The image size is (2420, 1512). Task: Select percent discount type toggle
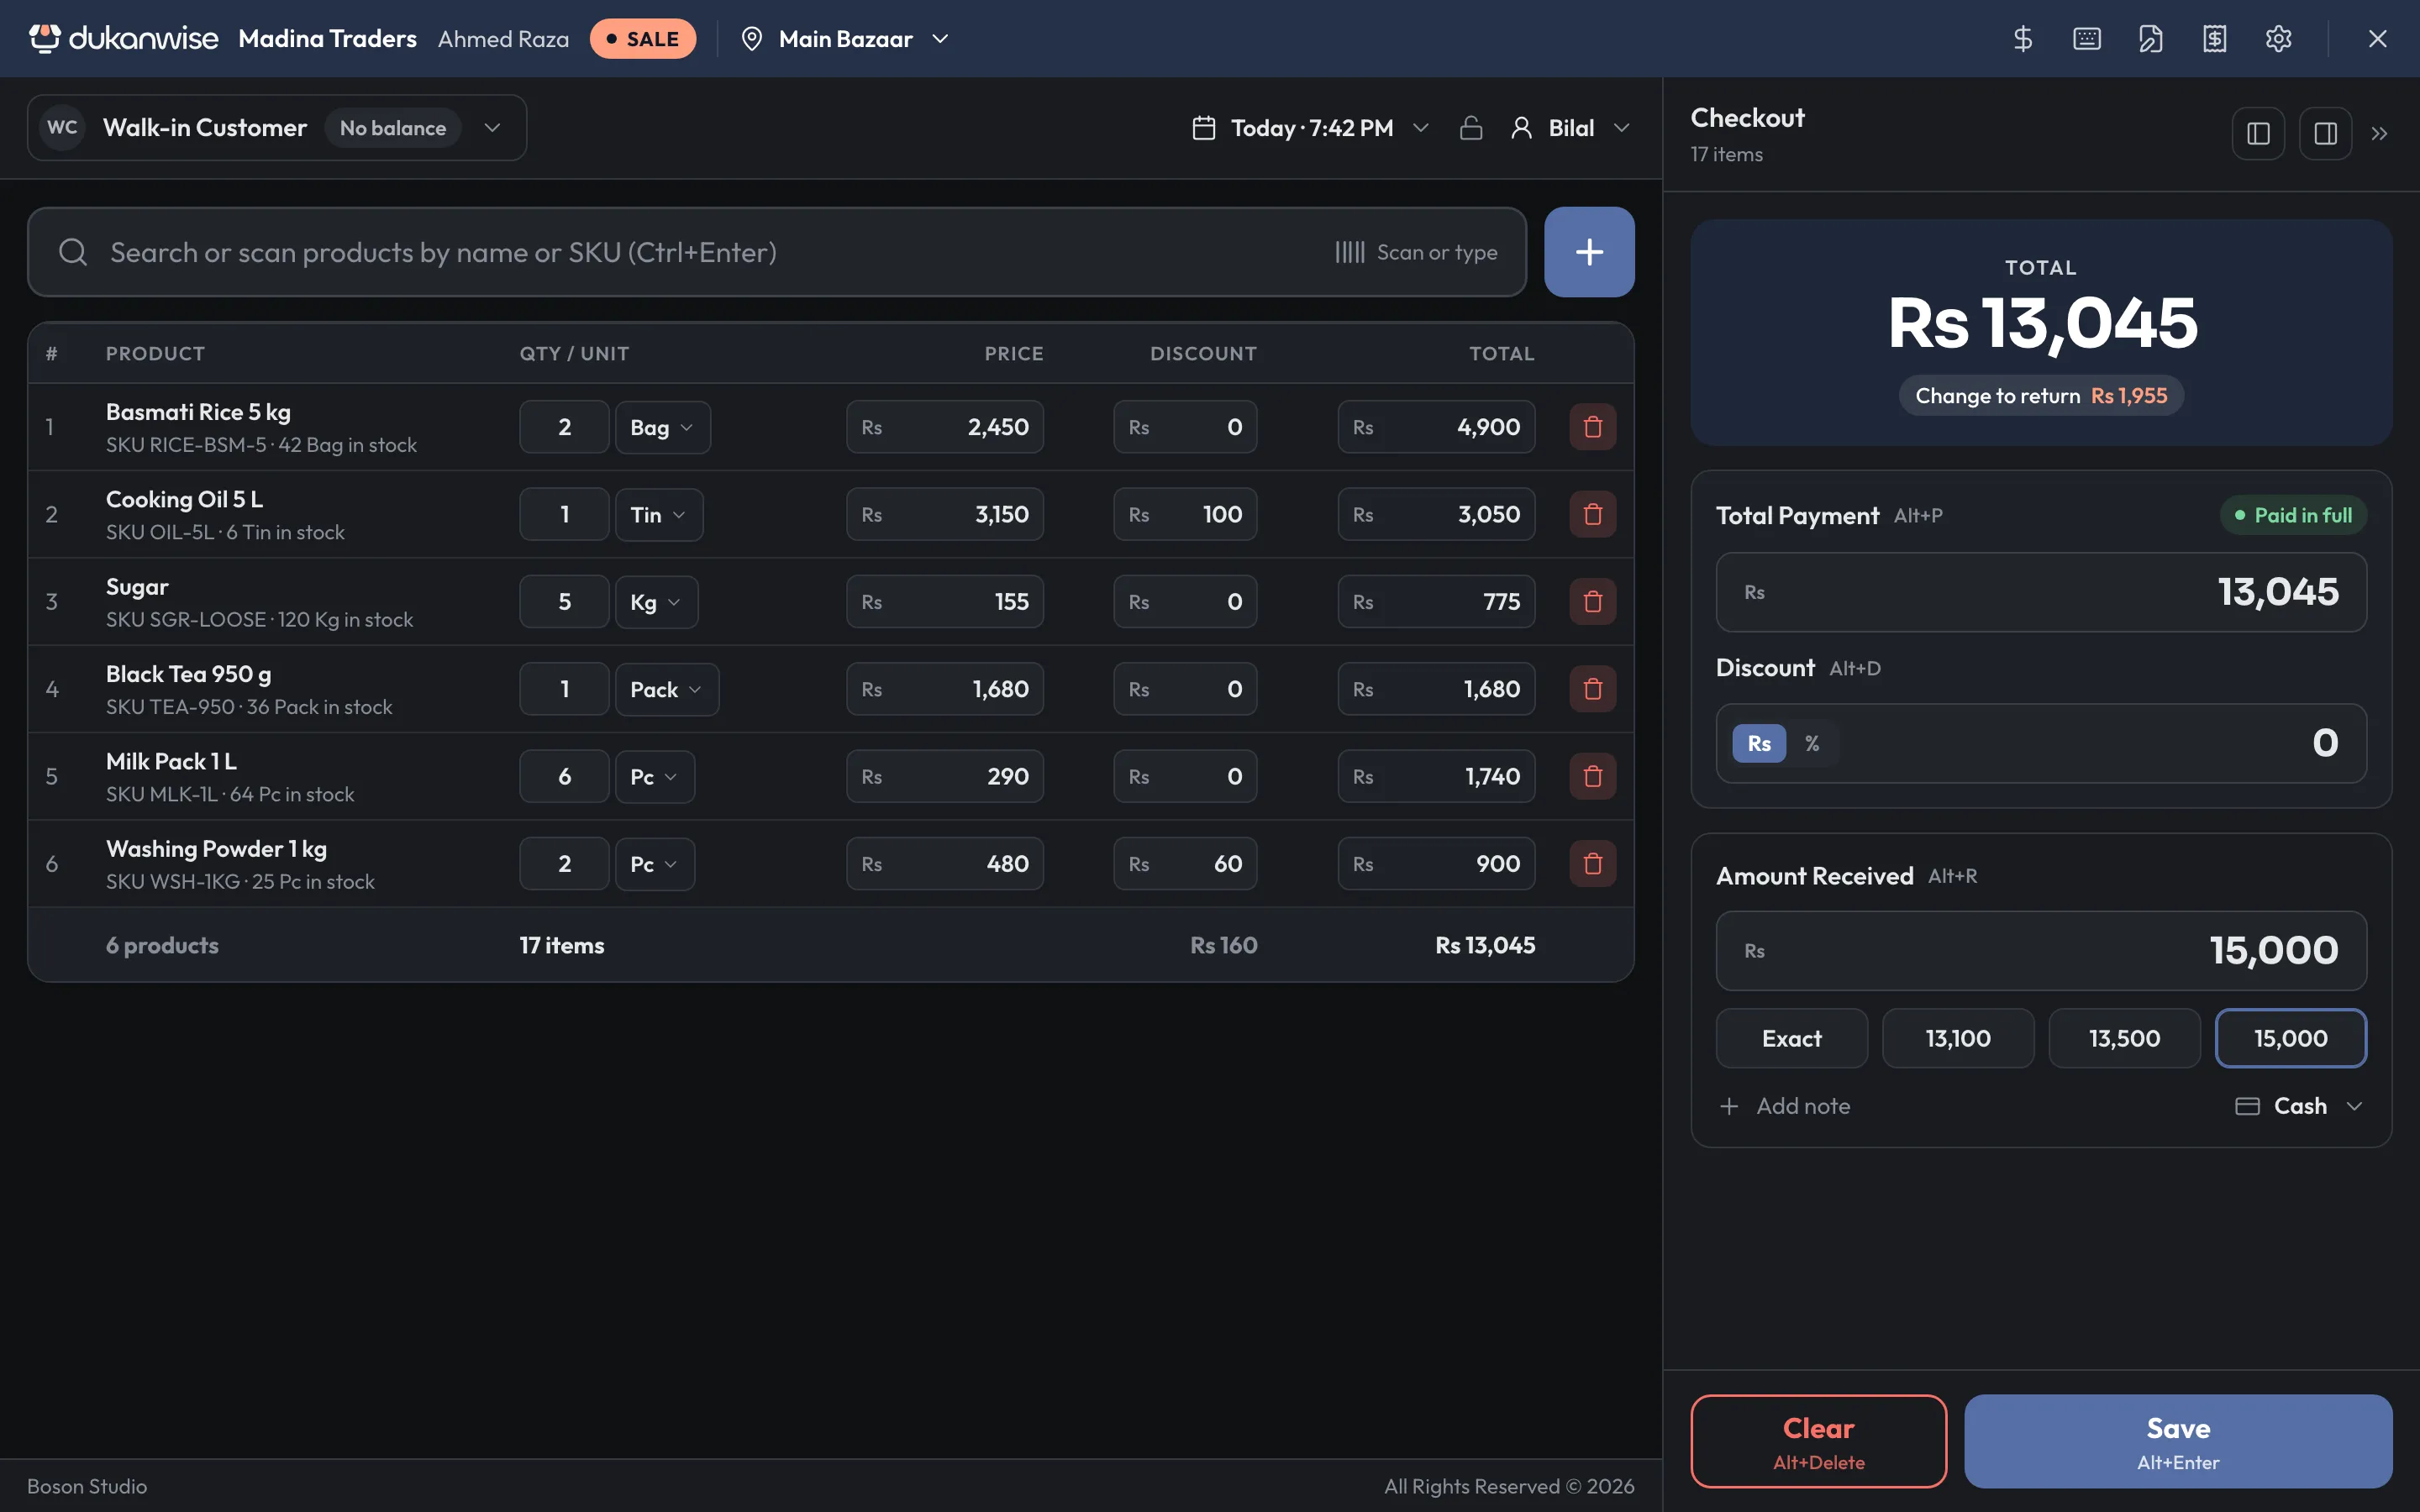1812,743
